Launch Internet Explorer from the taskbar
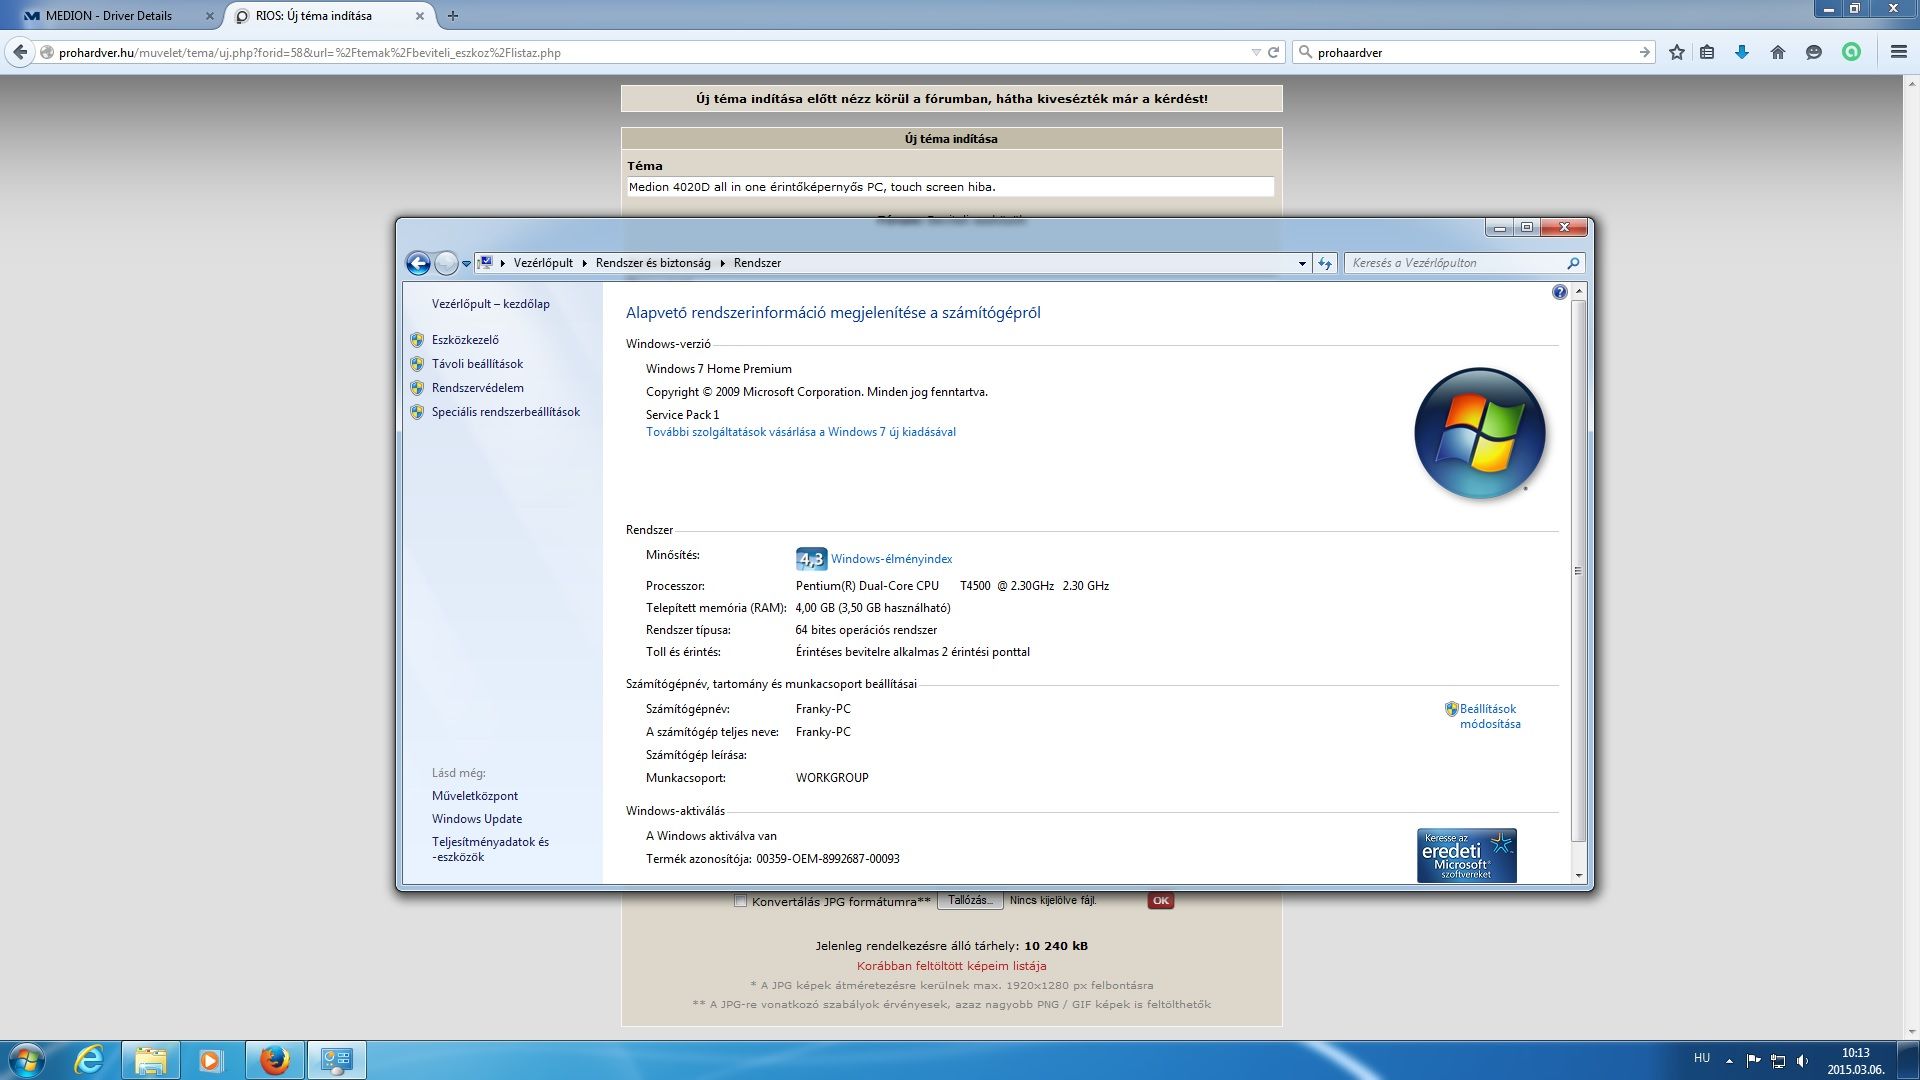1920x1080 pixels. [x=90, y=1060]
